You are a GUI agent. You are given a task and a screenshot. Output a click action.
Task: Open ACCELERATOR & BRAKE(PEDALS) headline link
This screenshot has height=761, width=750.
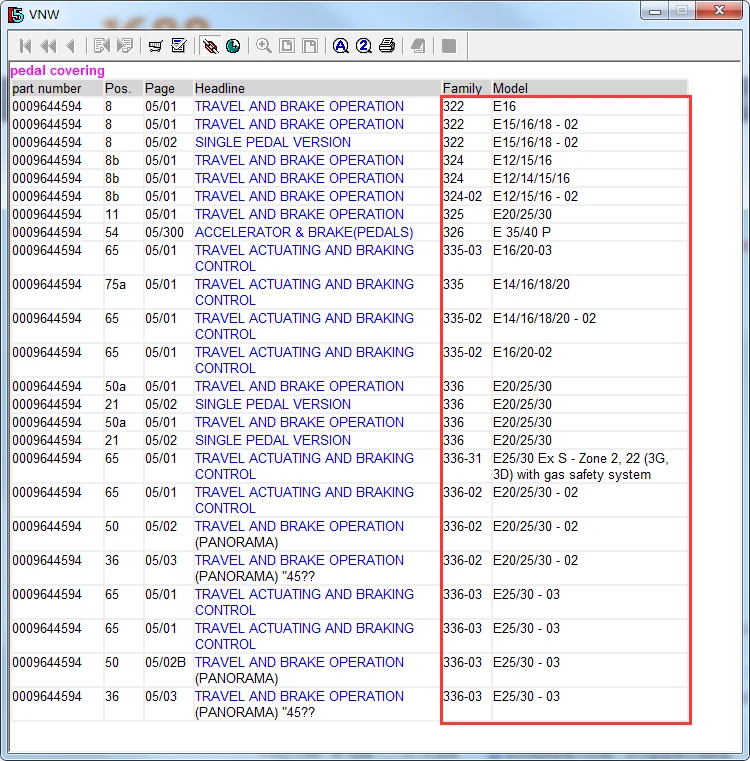303,232
